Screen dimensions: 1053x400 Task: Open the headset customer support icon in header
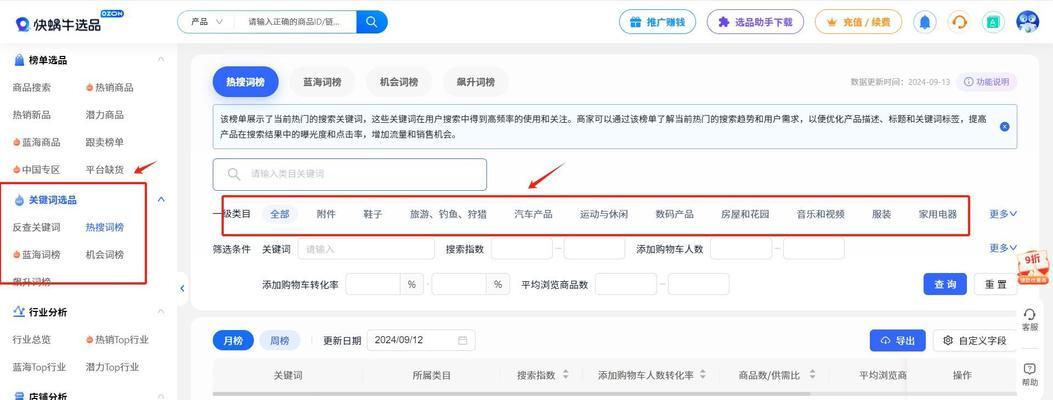click(x=959, y=22)
